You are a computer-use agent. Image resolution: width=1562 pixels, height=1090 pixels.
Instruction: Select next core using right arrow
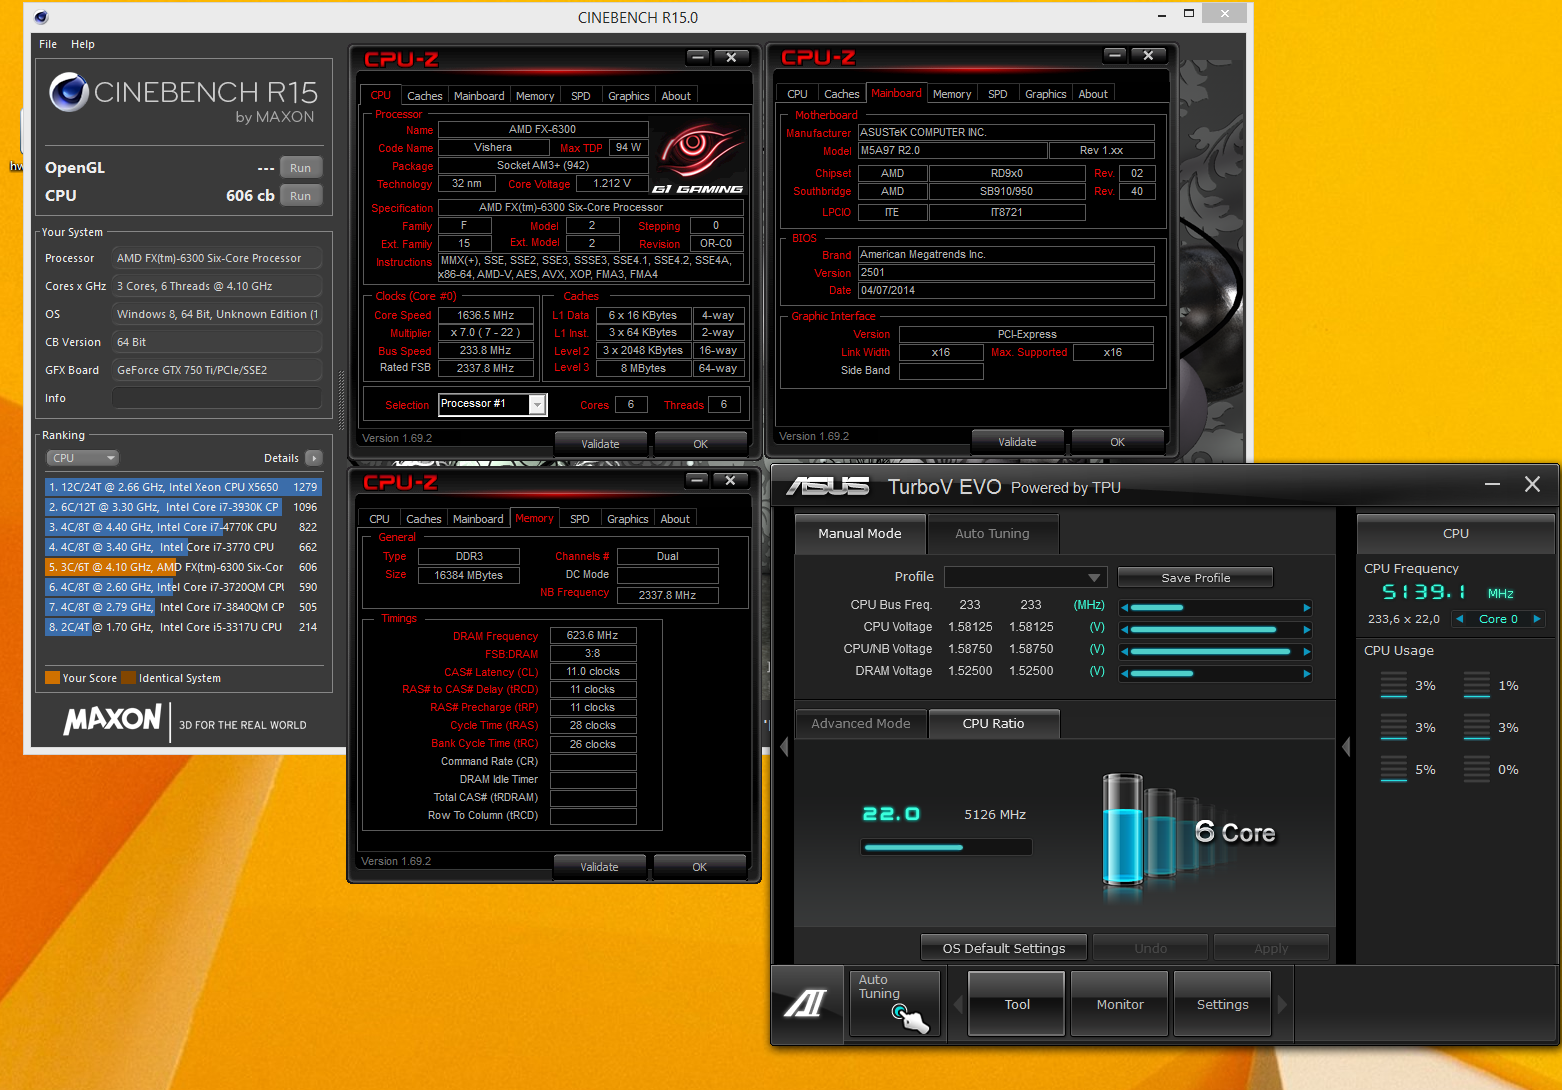click(1537, 619)
